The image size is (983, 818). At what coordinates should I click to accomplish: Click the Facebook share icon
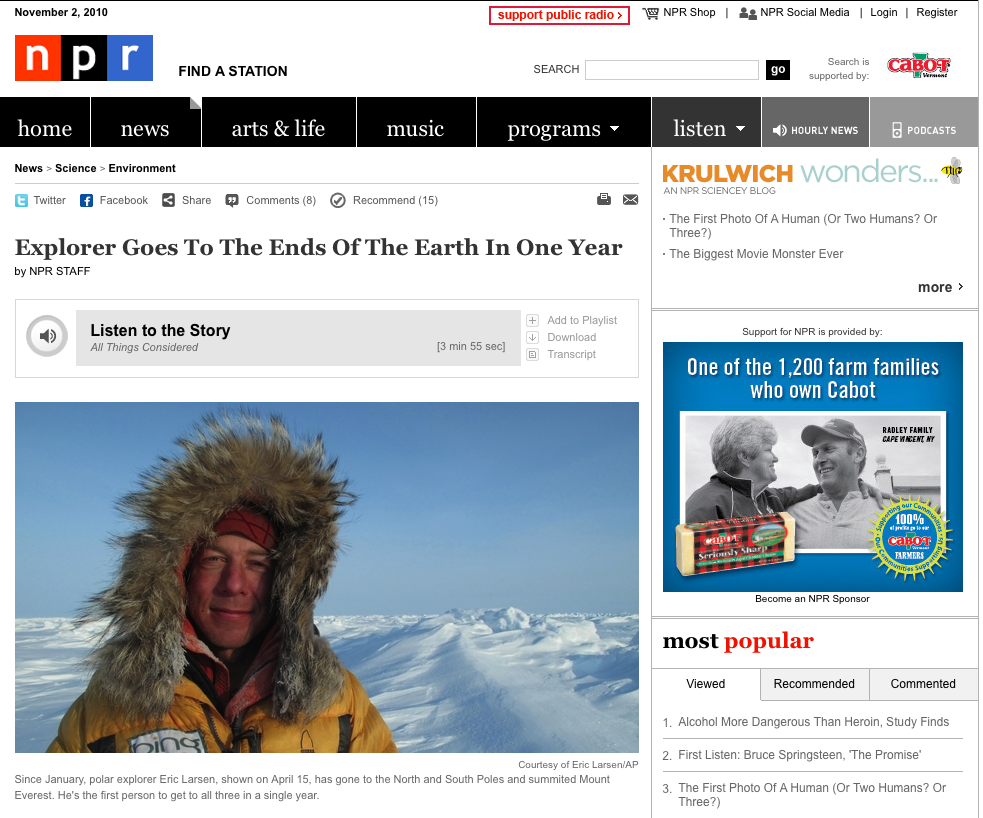point(87,201)
